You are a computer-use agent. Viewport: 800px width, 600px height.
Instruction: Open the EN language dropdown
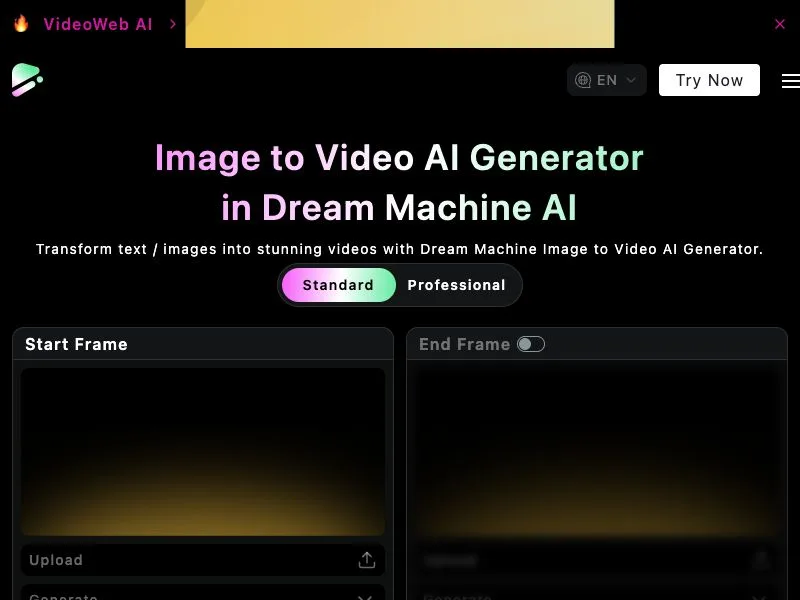coord(607,80)
